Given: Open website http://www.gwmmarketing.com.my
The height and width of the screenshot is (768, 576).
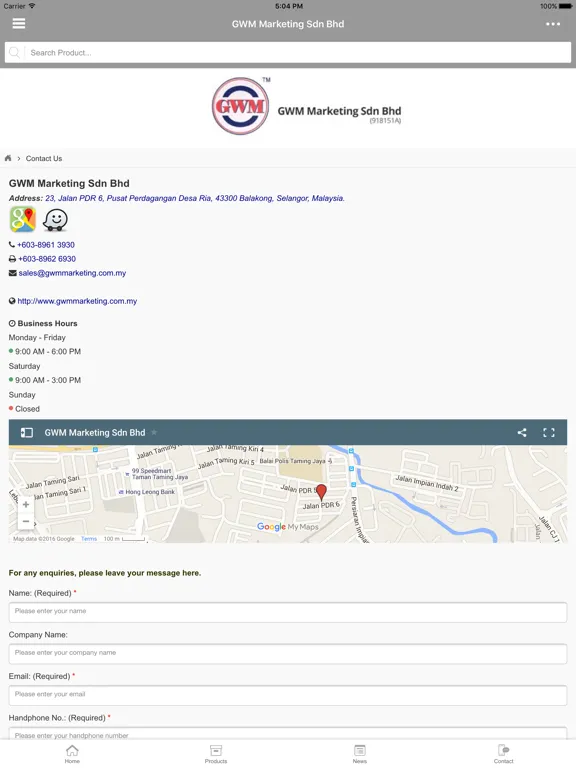Looking at the screenshot, I should coord(77,301).
